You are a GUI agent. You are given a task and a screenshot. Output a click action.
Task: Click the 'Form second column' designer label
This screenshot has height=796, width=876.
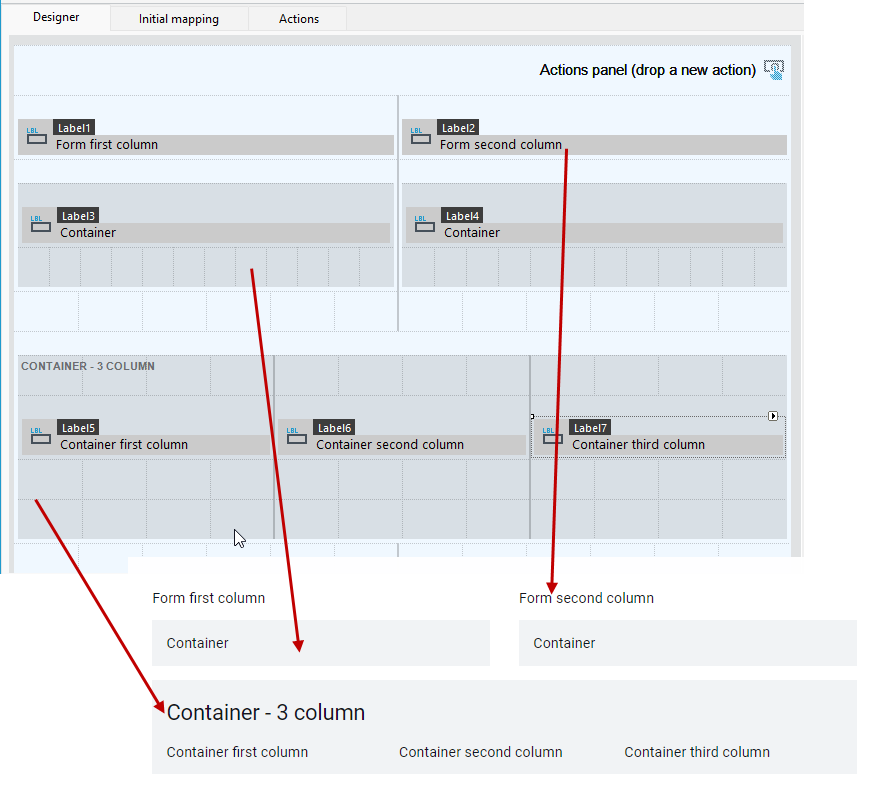click(501, 145)
